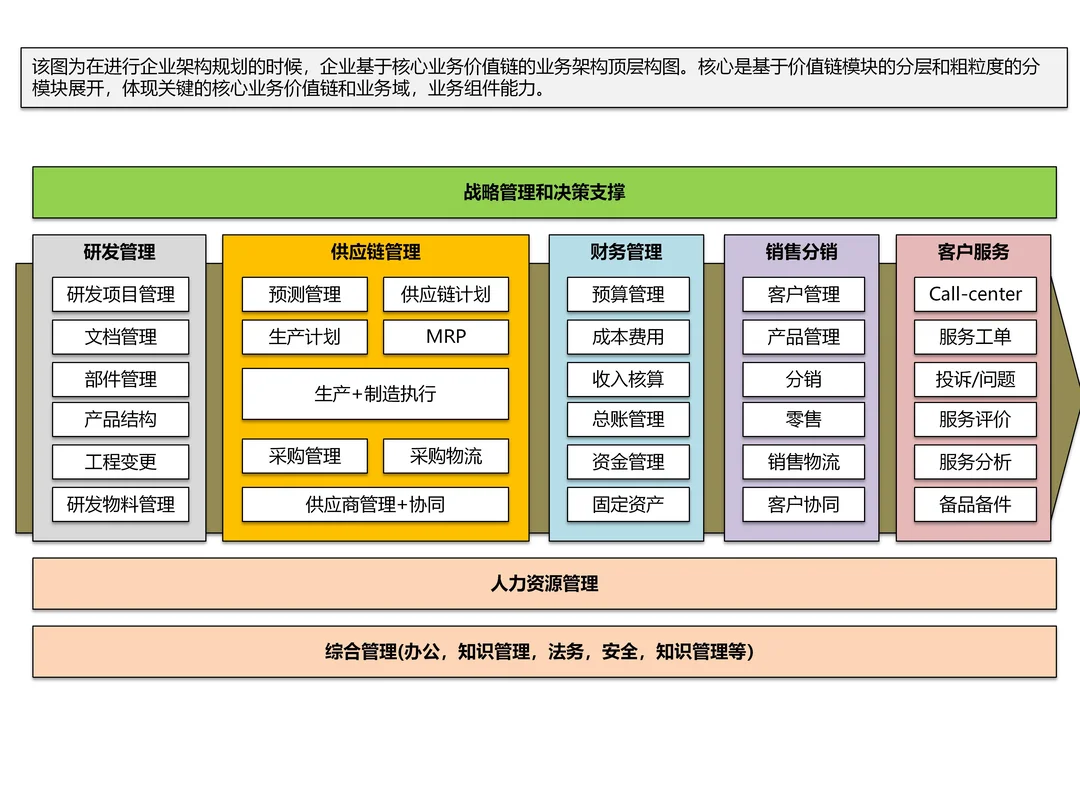Select the 供应链管理 column header
1080x810 pixels.
(375, 252)
